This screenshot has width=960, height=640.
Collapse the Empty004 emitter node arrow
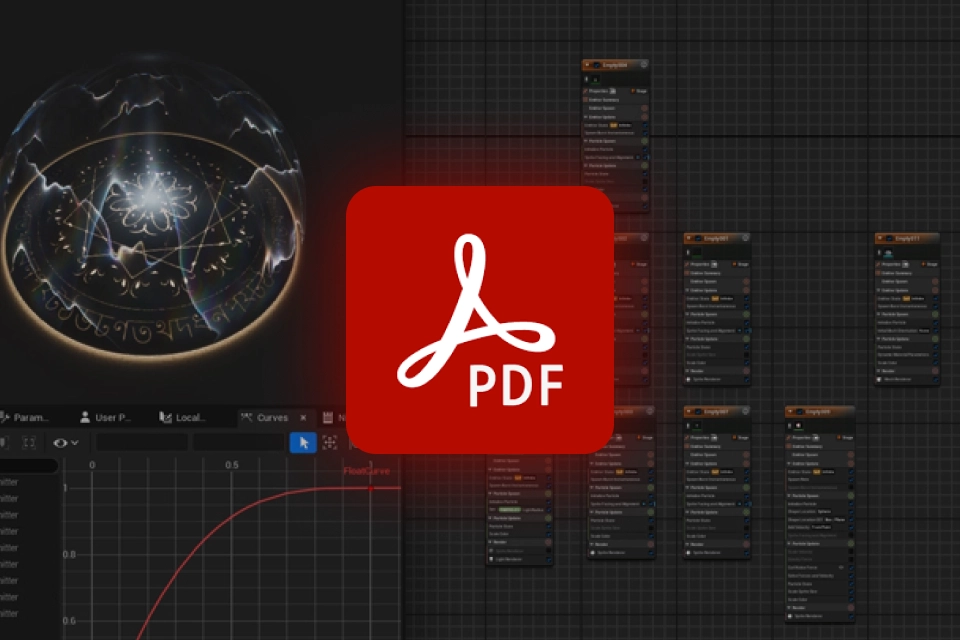click(587, 65)
